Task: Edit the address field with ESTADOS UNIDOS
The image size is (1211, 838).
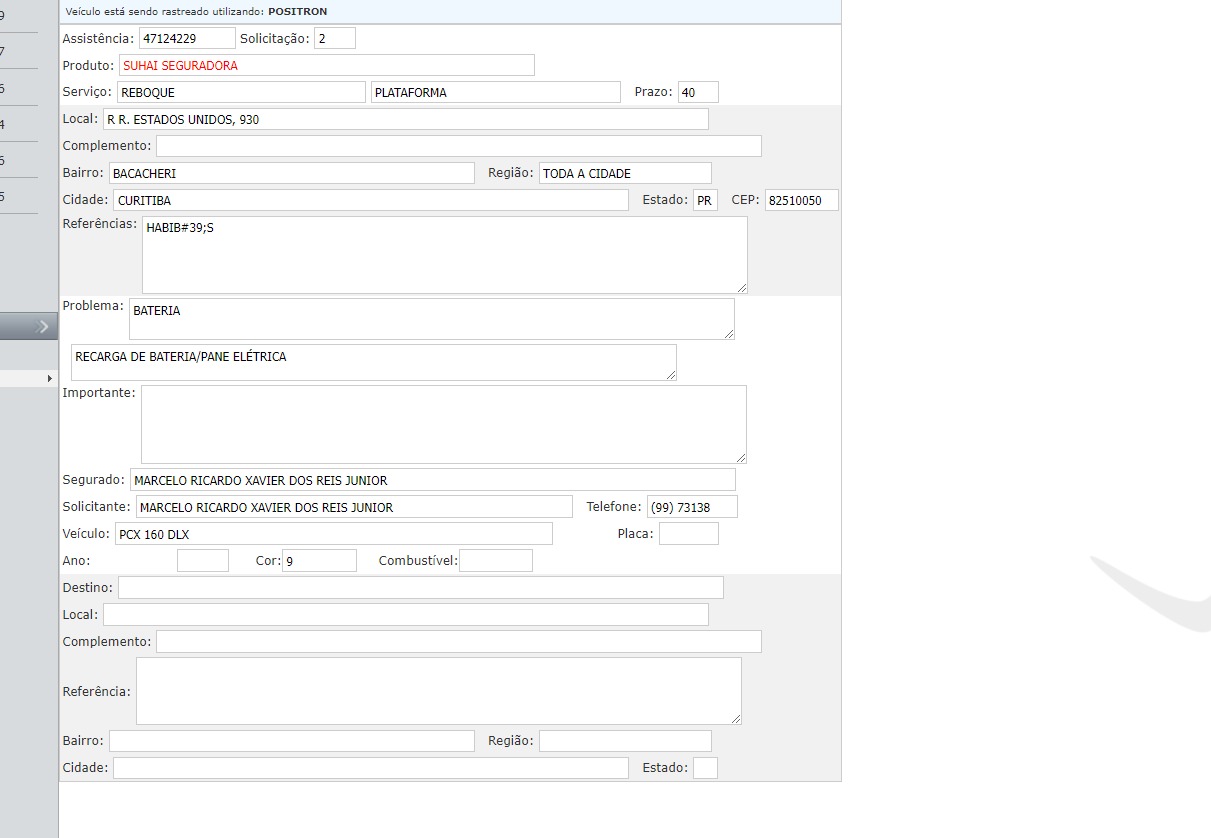Action: [x=405, y=120]
